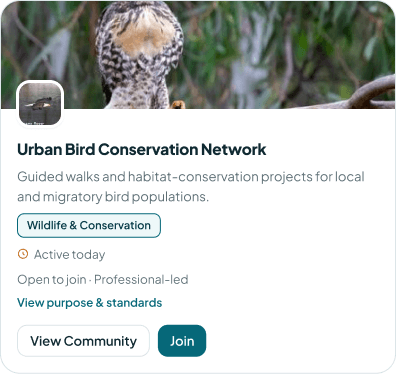Viewport: 396px width, 374px height.
Task: Click the Active today status label
Action: pyautogui.click(x=69, y=255)
